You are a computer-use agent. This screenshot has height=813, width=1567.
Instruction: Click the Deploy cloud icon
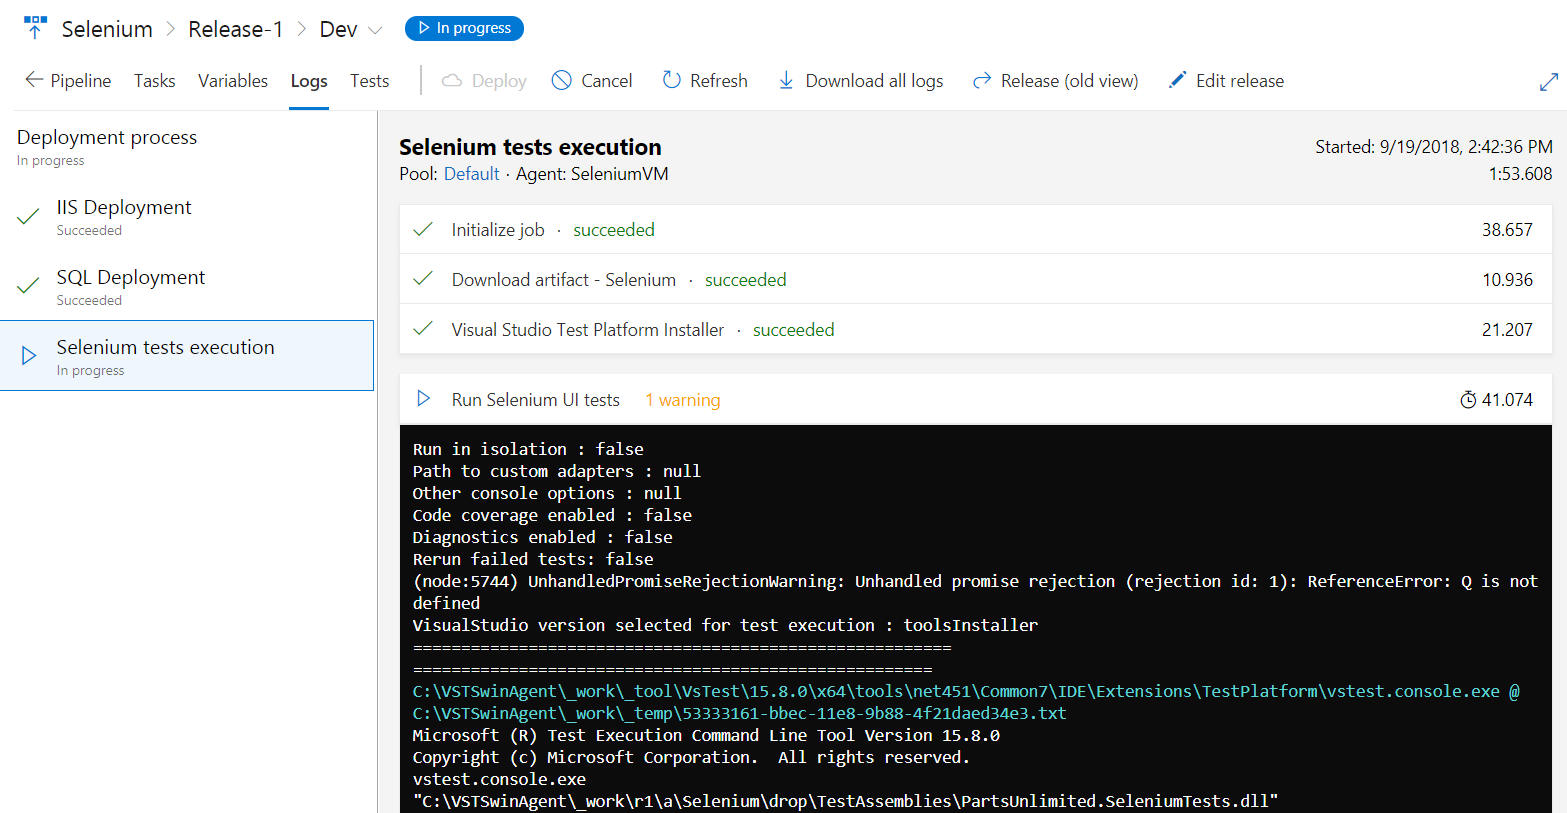click(x=452, y=80)
